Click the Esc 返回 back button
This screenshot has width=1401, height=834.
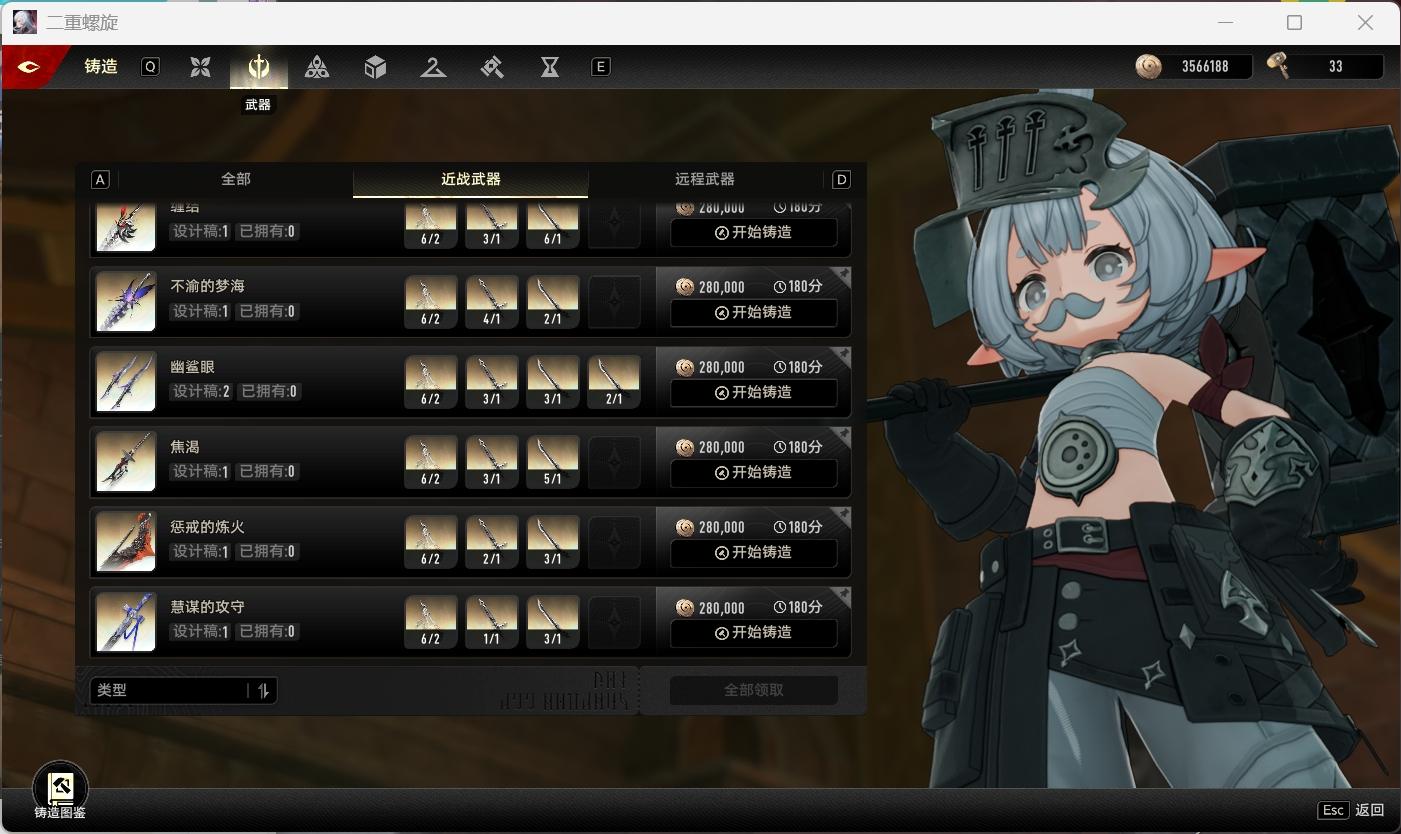[1352, 810]
